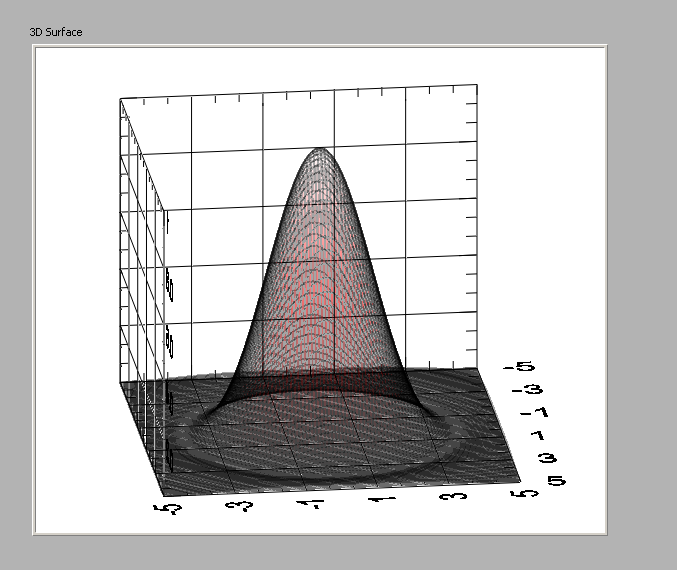This screenshot has width=677, height=570.
Task: Pick the 3 label on right axis
Action: [548, 459]
